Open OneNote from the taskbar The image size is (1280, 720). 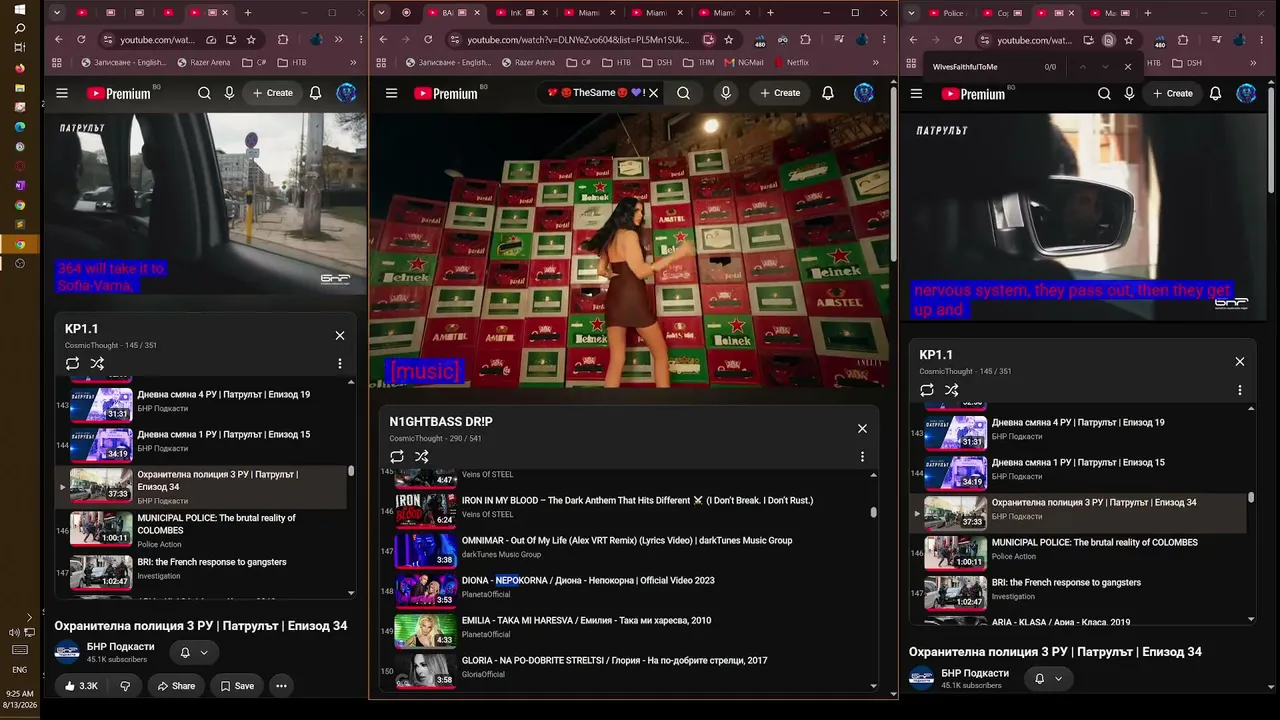pyautogui.click(x=20, y=185)
